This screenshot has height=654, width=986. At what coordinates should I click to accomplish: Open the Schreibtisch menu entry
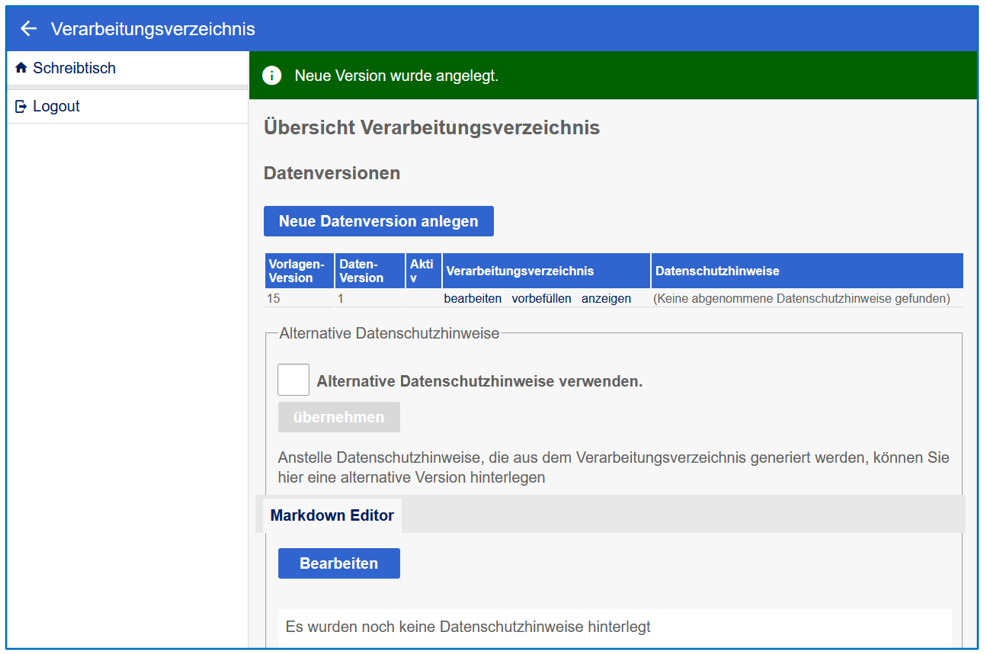(x=74, y=68)
